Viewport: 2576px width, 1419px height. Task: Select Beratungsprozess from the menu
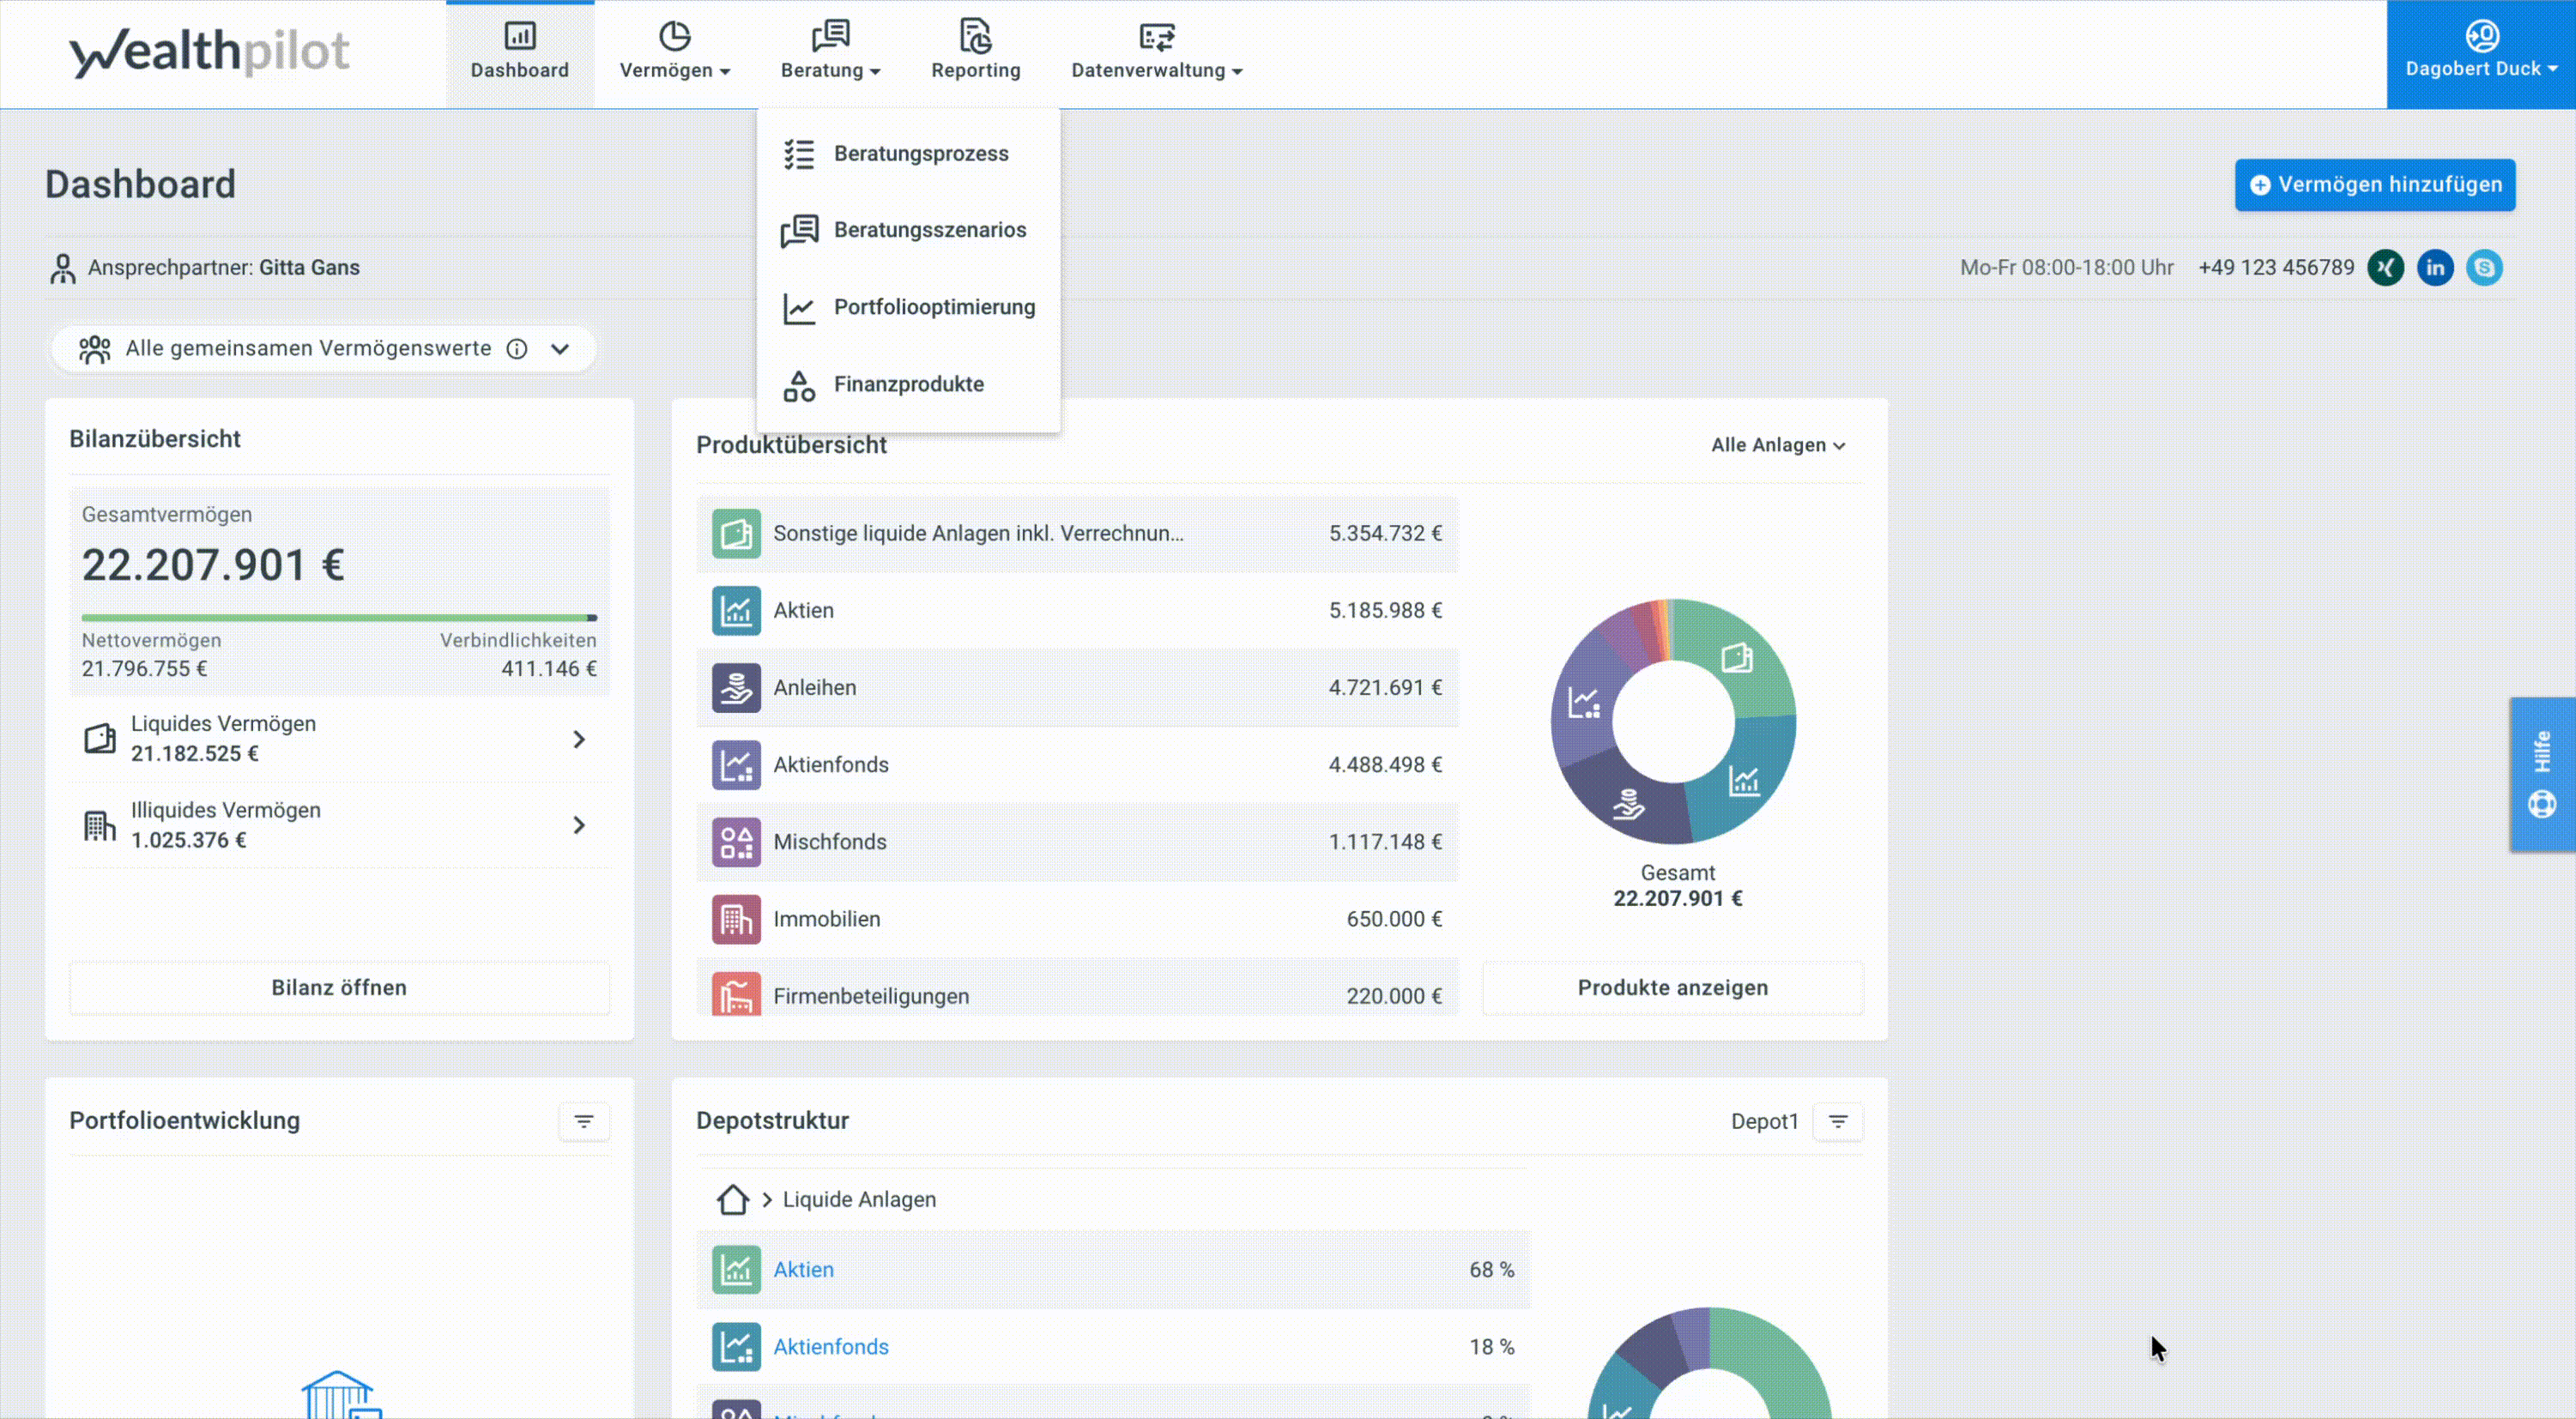click(x=908, y=154)
